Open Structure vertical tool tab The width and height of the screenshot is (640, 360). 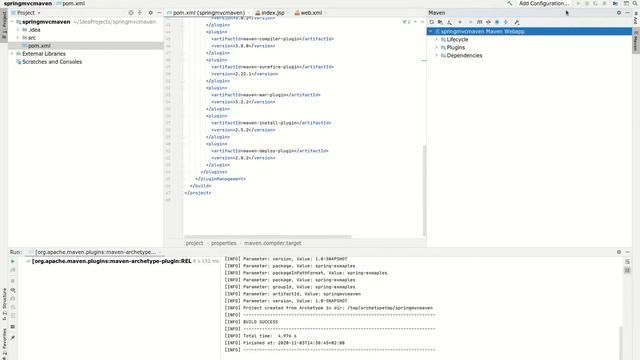4,304
